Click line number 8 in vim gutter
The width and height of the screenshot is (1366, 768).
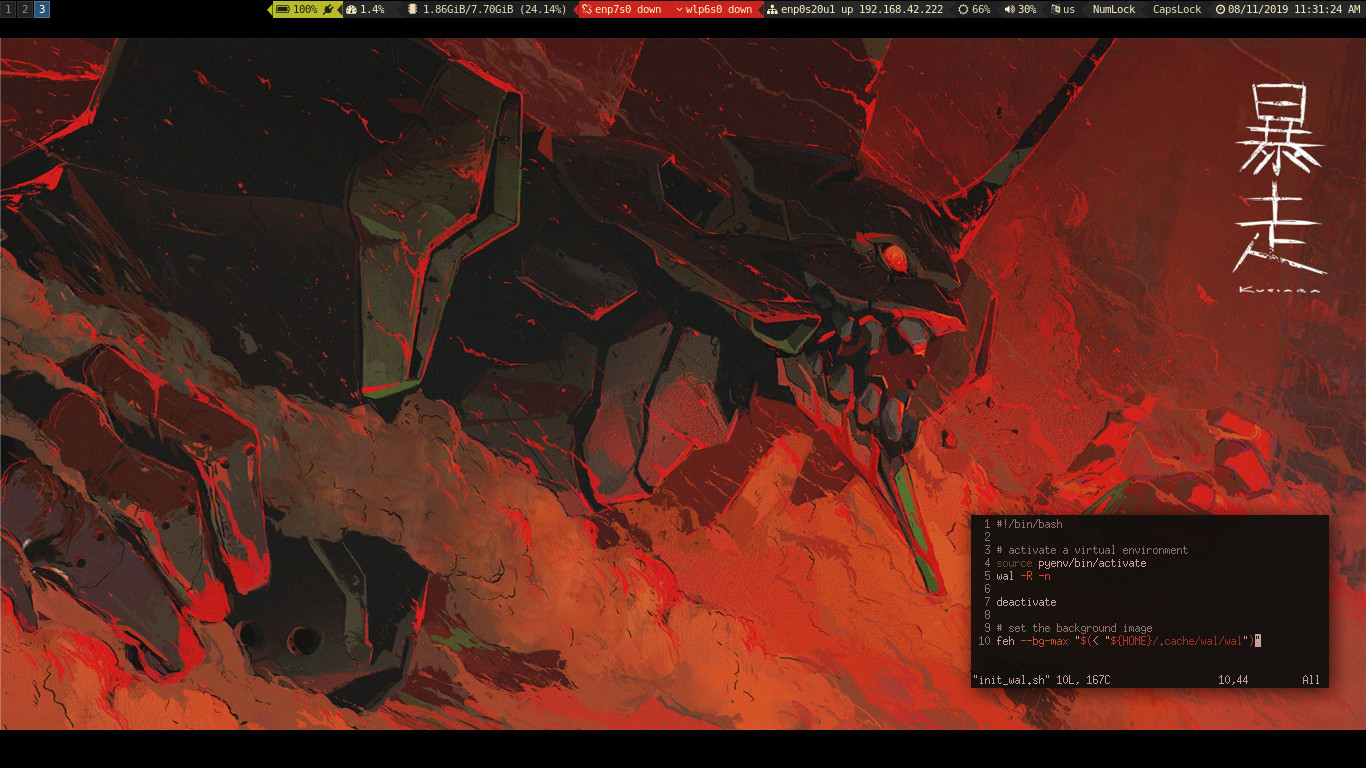(987, 615)
